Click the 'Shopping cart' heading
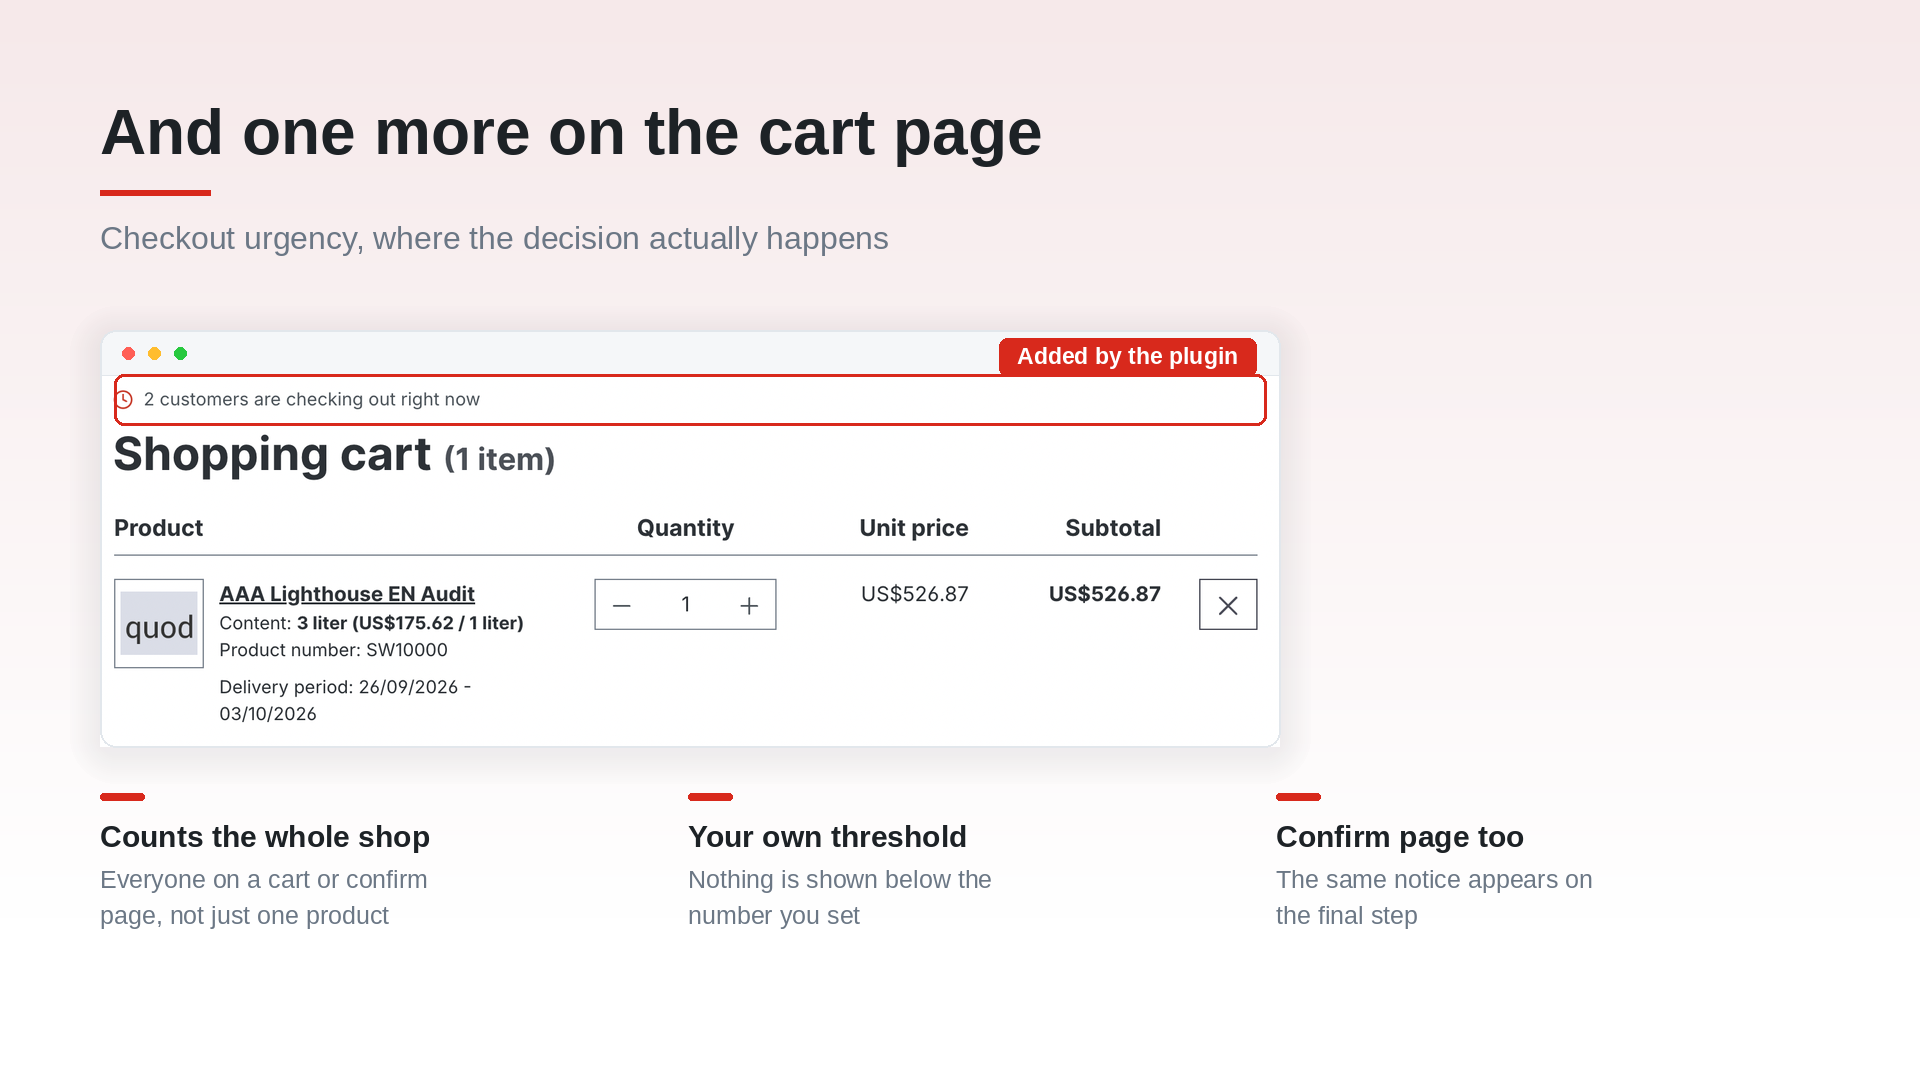Screen dimensions: 1920x1080 click(272, 455)
